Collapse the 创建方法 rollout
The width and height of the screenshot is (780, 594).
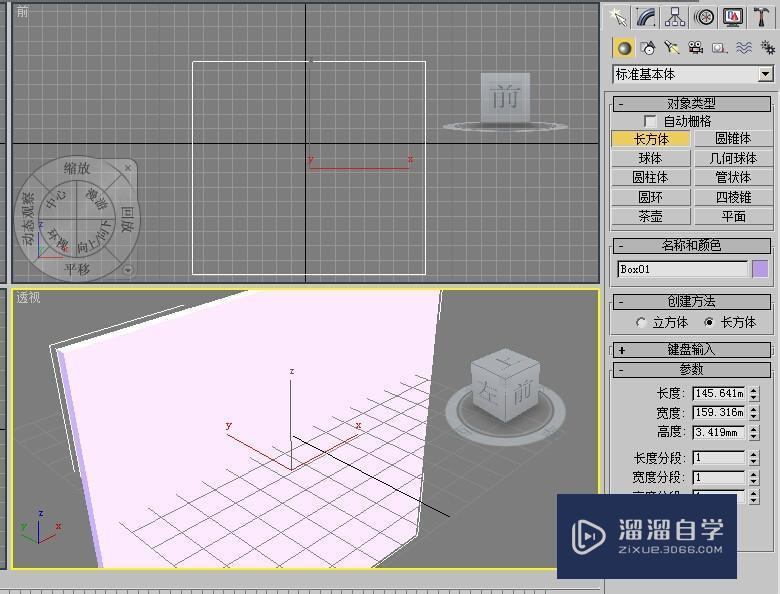click(691, 301)
